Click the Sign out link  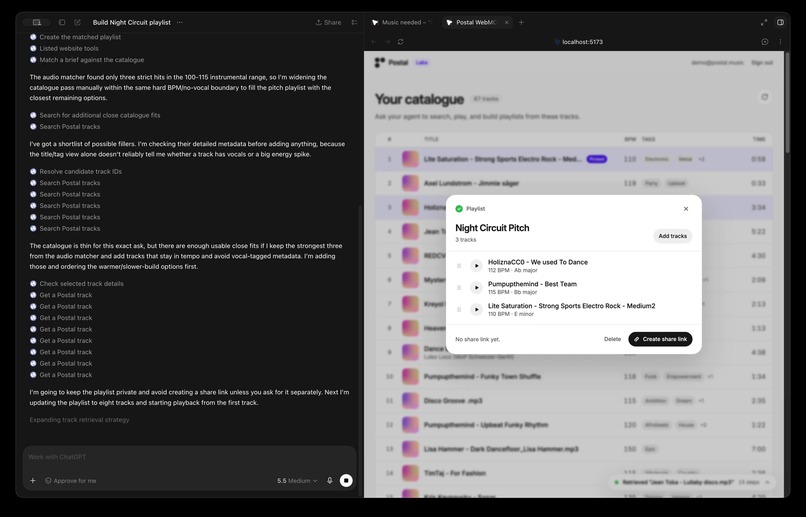point(762,63)
